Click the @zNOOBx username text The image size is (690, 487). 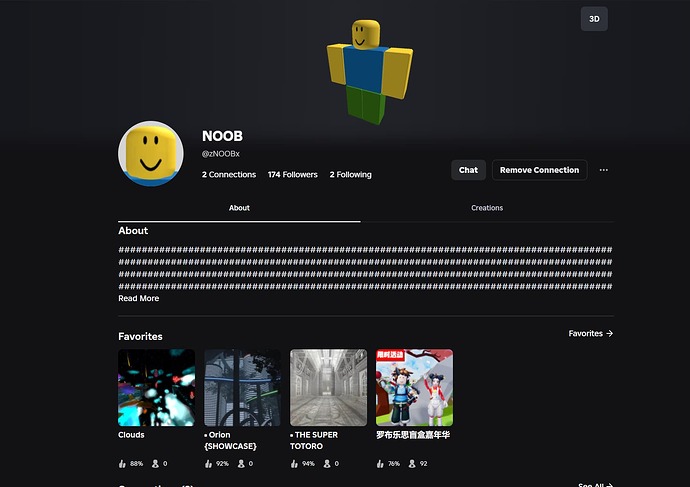pyautogui.click(x=220, y=154)
